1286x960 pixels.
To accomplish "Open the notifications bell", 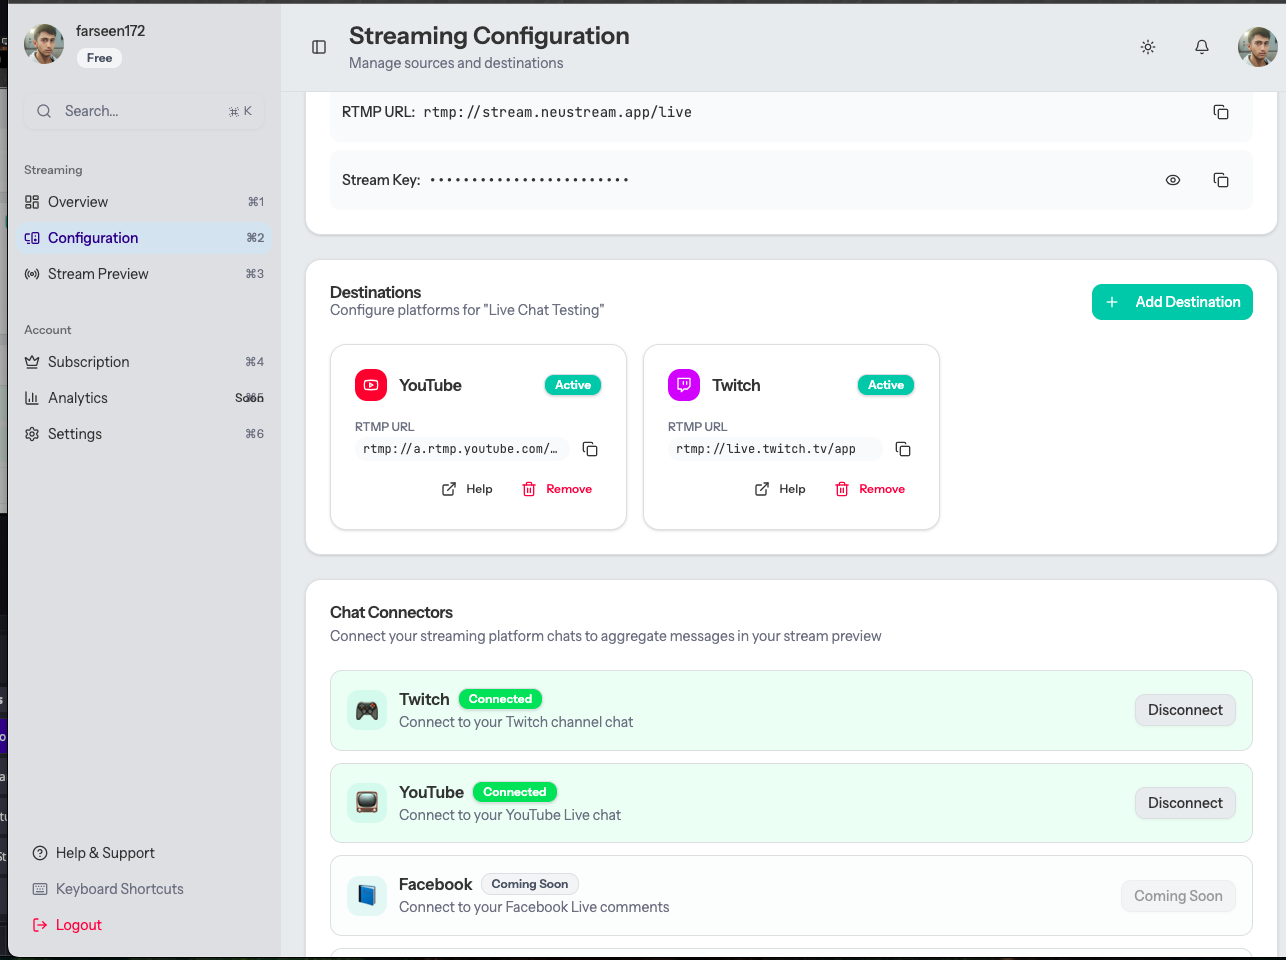I will point(1201,46).
